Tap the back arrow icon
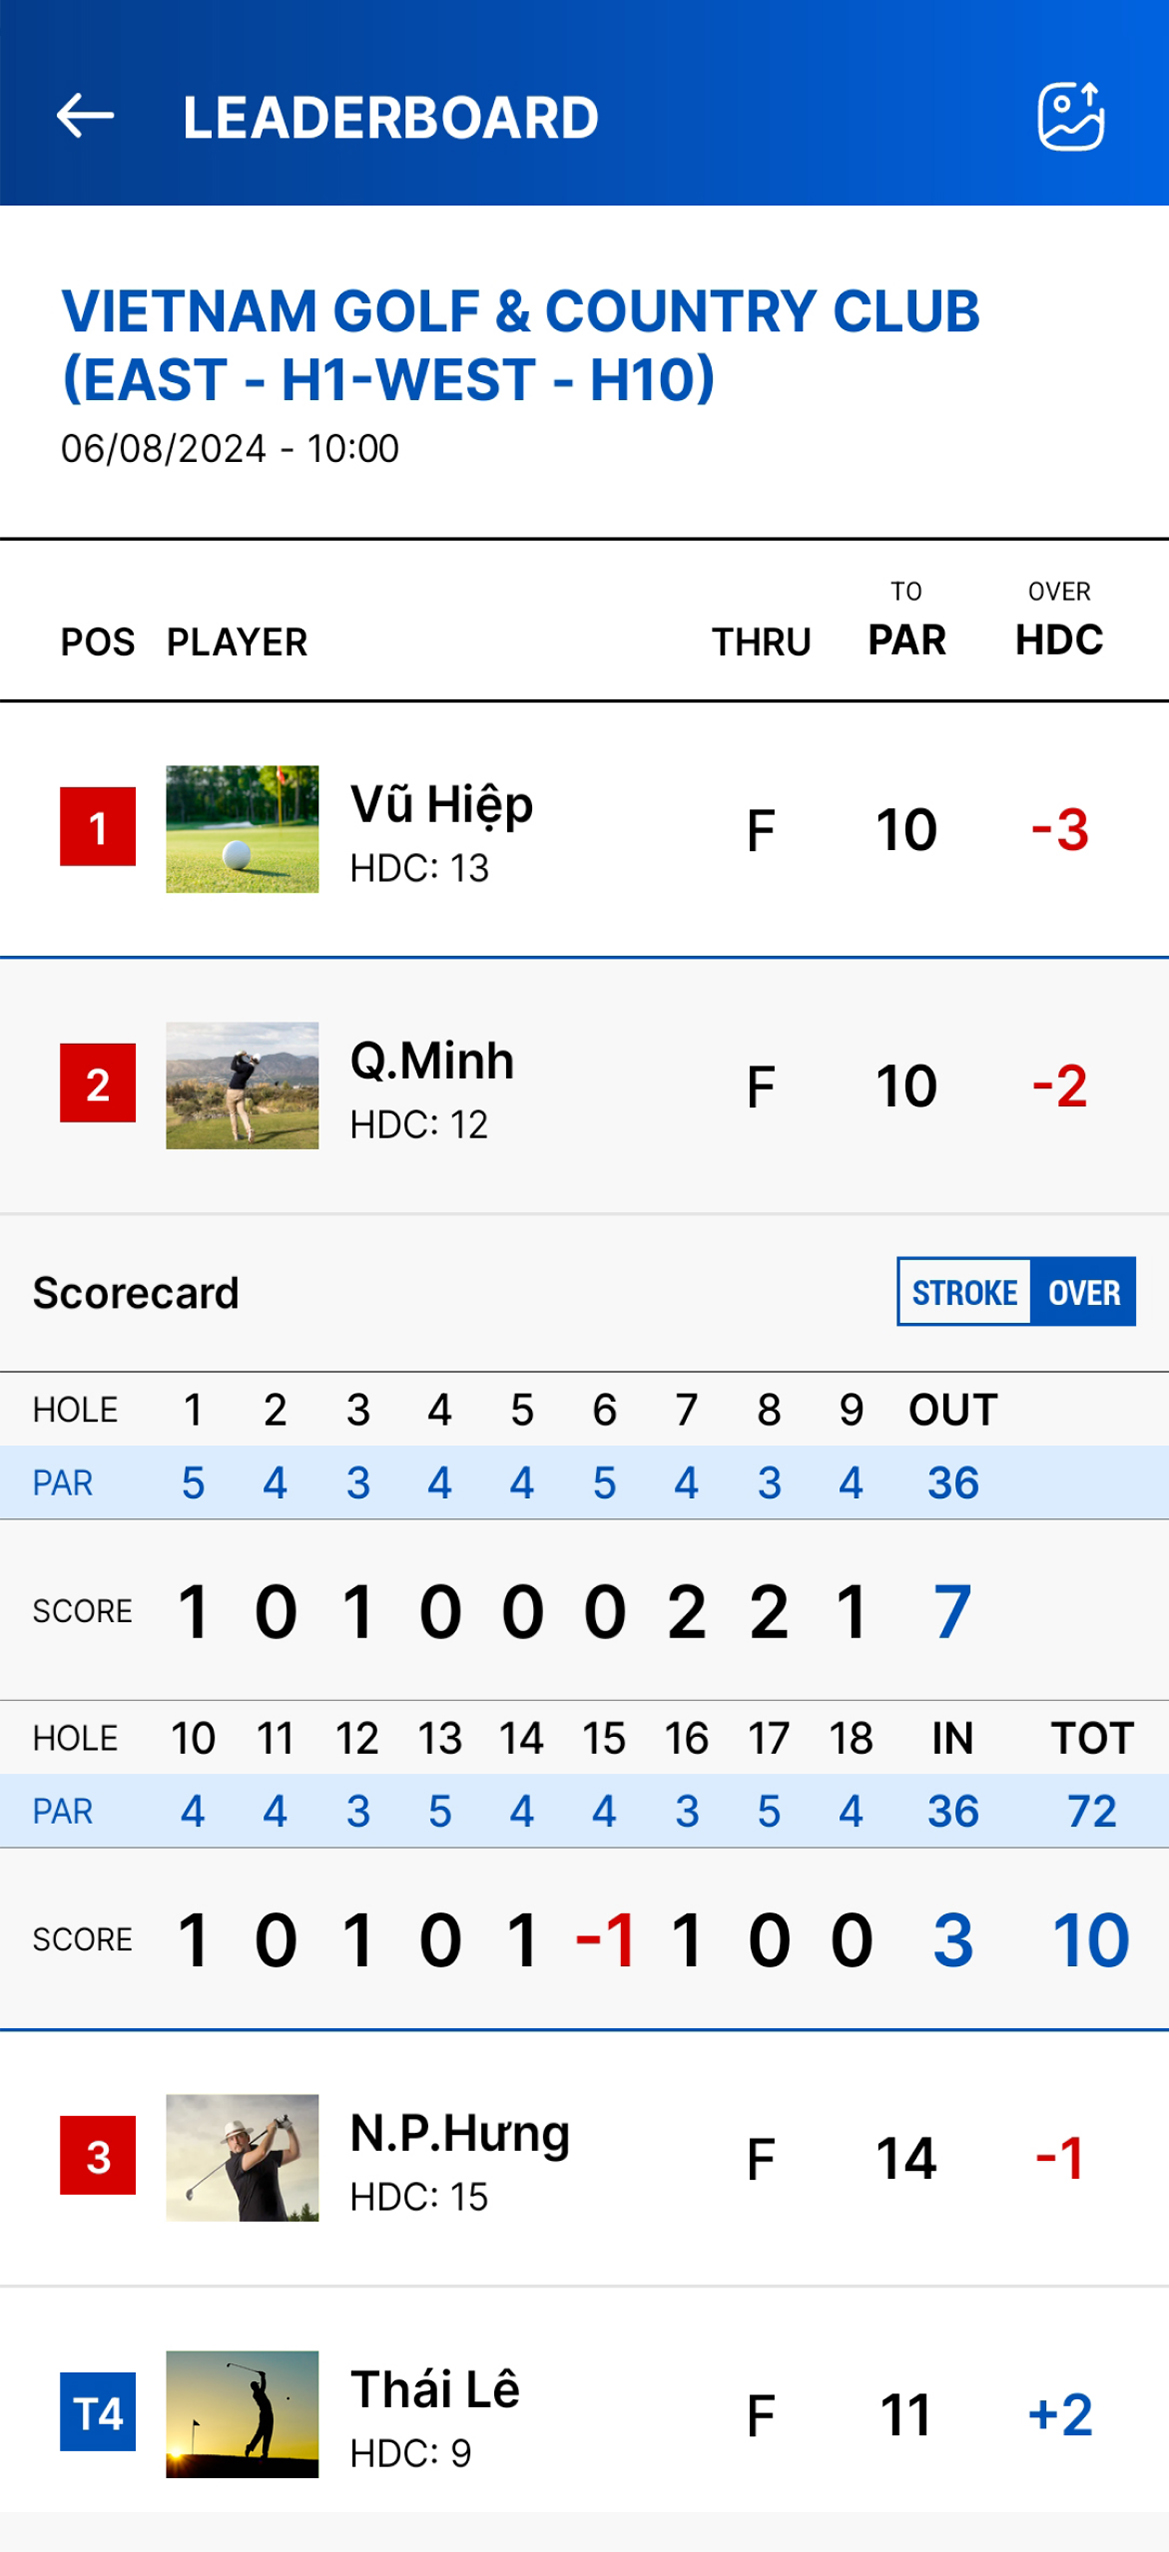Viewport: 1169px width, 2552px height. click(x=85, y=116)
